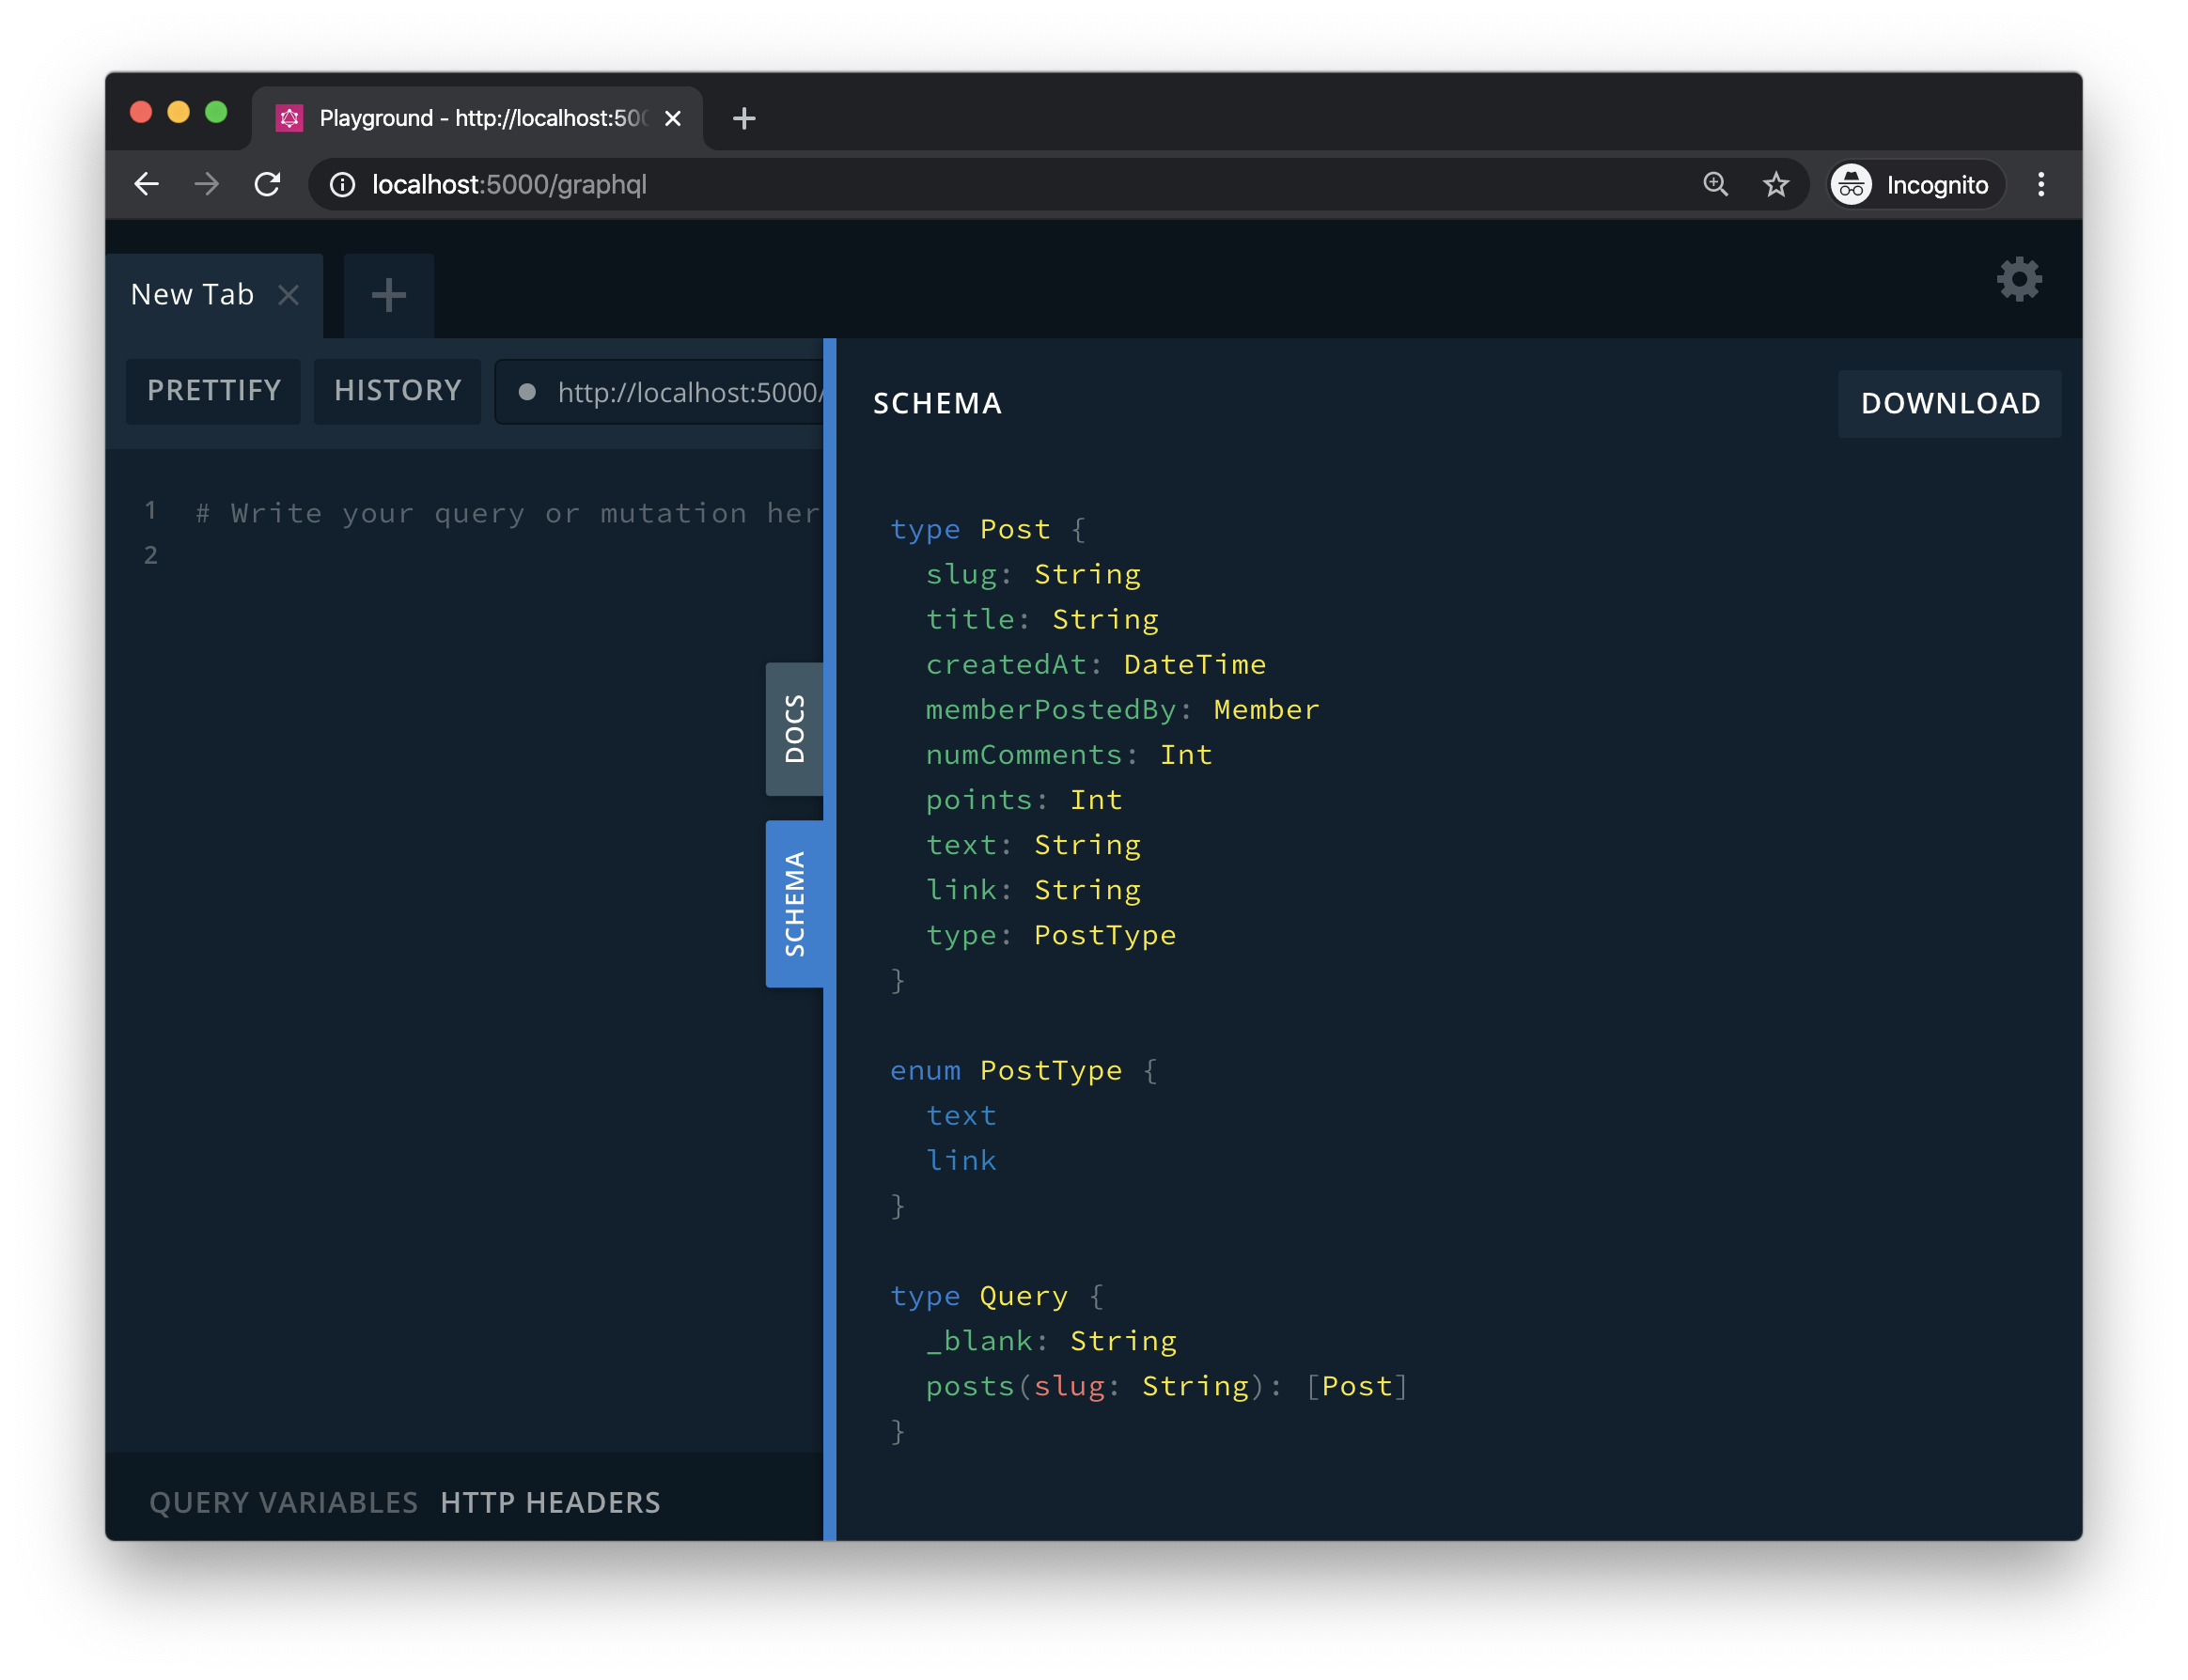The width and height of the screenshot is (2188, 1680).
Task: Open the Chrome three-dot menu
Action: 2041,184
